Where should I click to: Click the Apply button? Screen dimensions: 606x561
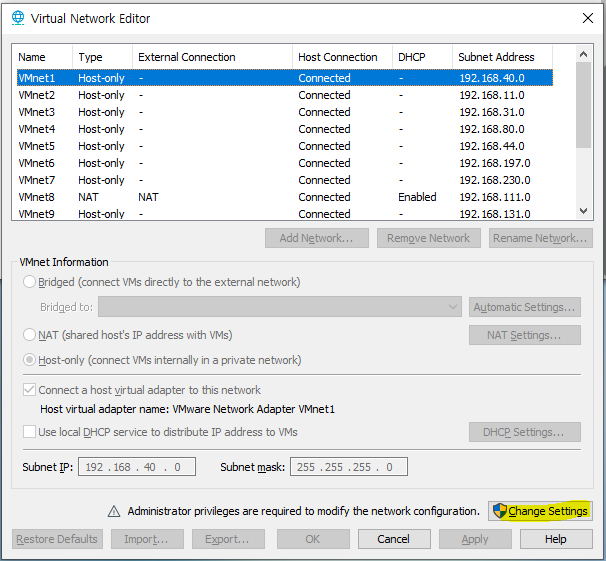click(x=475, y=539)
